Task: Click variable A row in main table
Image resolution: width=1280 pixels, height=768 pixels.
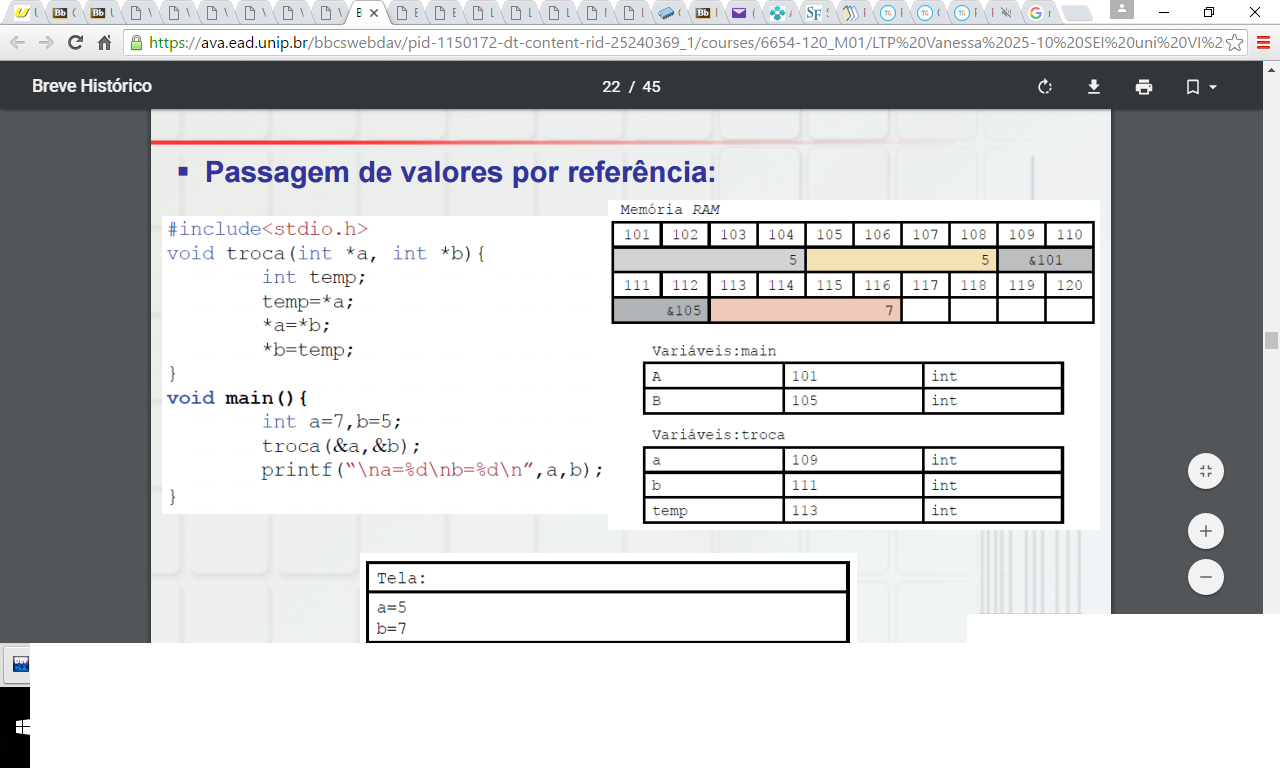Action: point(853,376)
